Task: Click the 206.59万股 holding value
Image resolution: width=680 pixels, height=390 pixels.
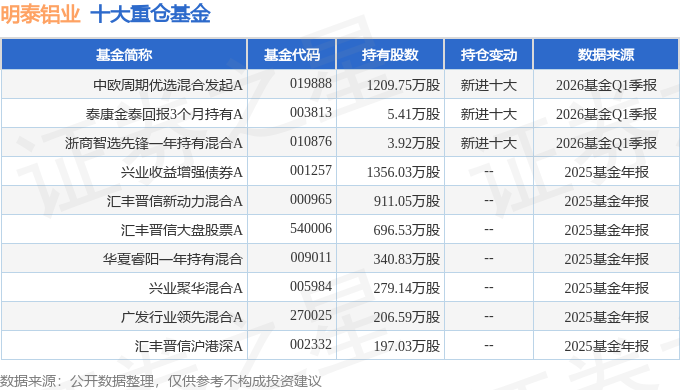Action: [407, 317]
